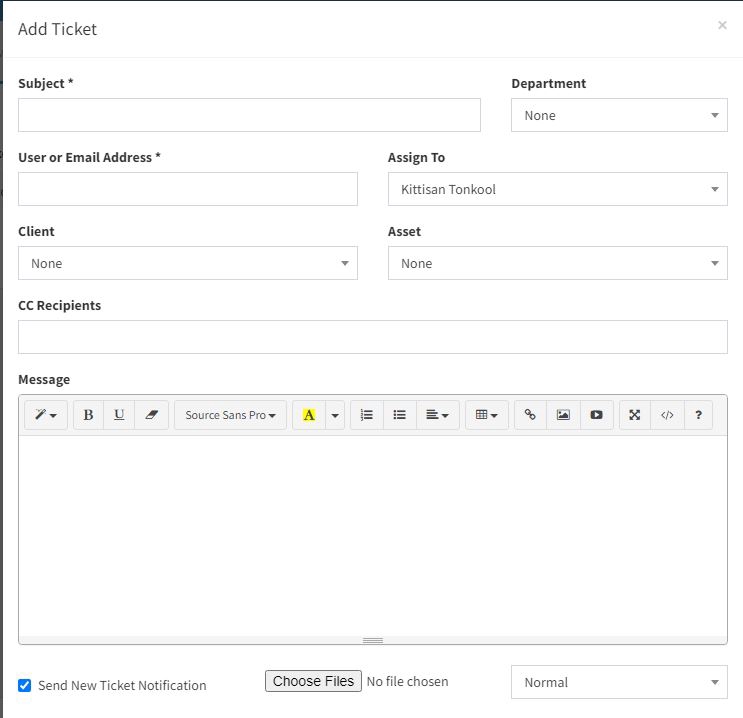Insert a hyperlink into the message
The height and width of the screenshot is (718, 743).
[x=530, y=415]
